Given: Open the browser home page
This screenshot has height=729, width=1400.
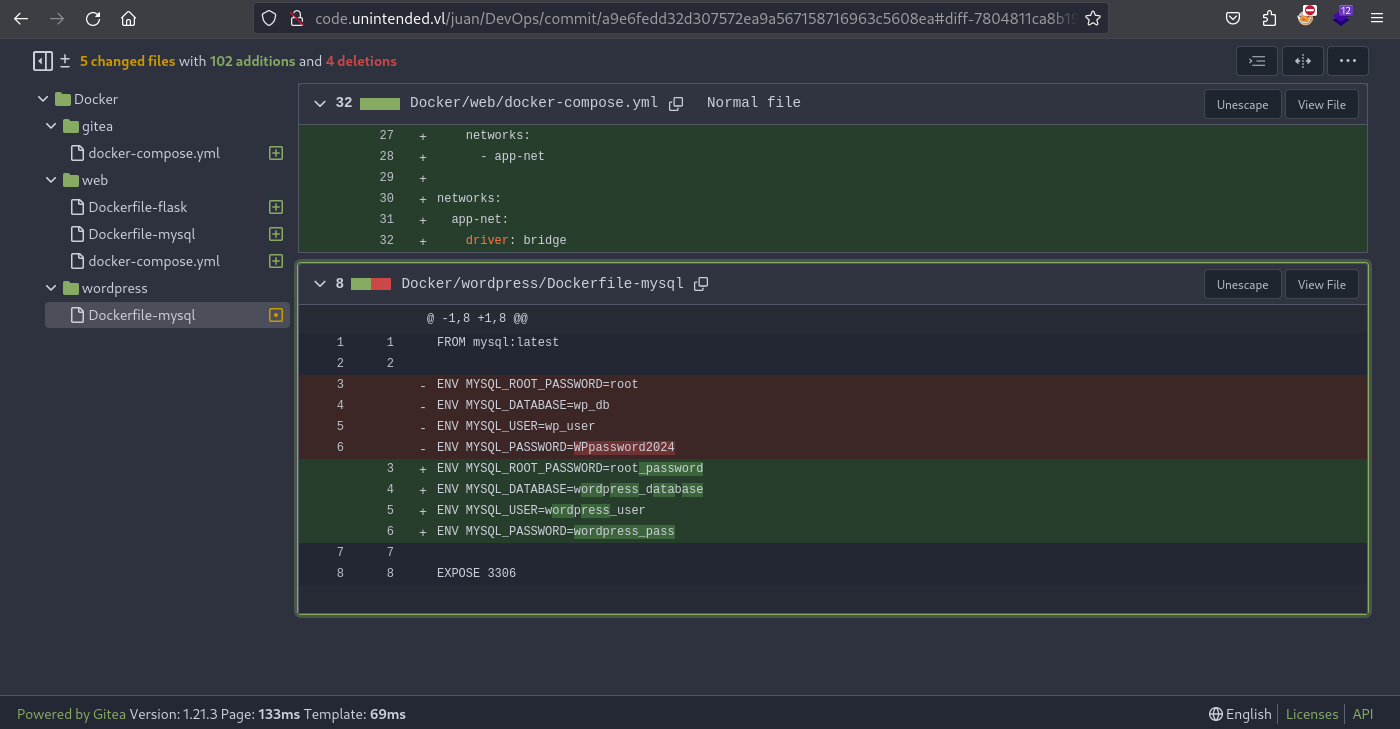Looking at the screenshot, I should point(128,18).
